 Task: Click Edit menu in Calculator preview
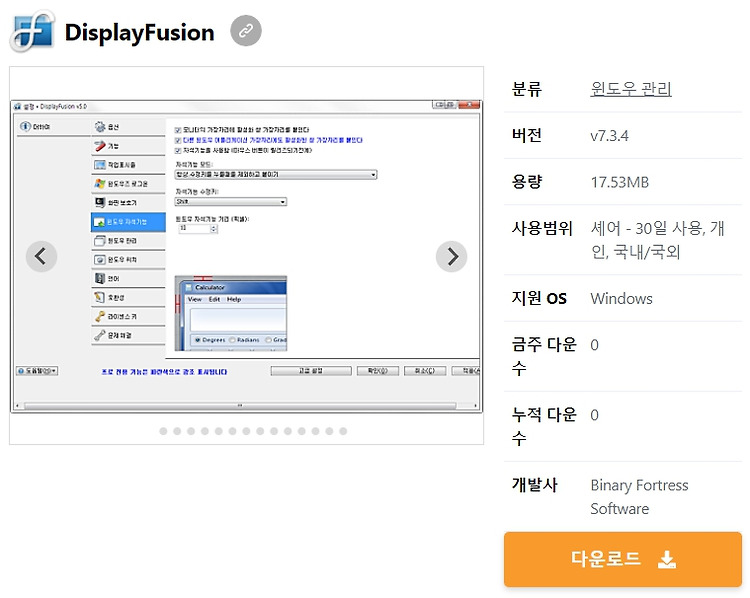[214, 299]
